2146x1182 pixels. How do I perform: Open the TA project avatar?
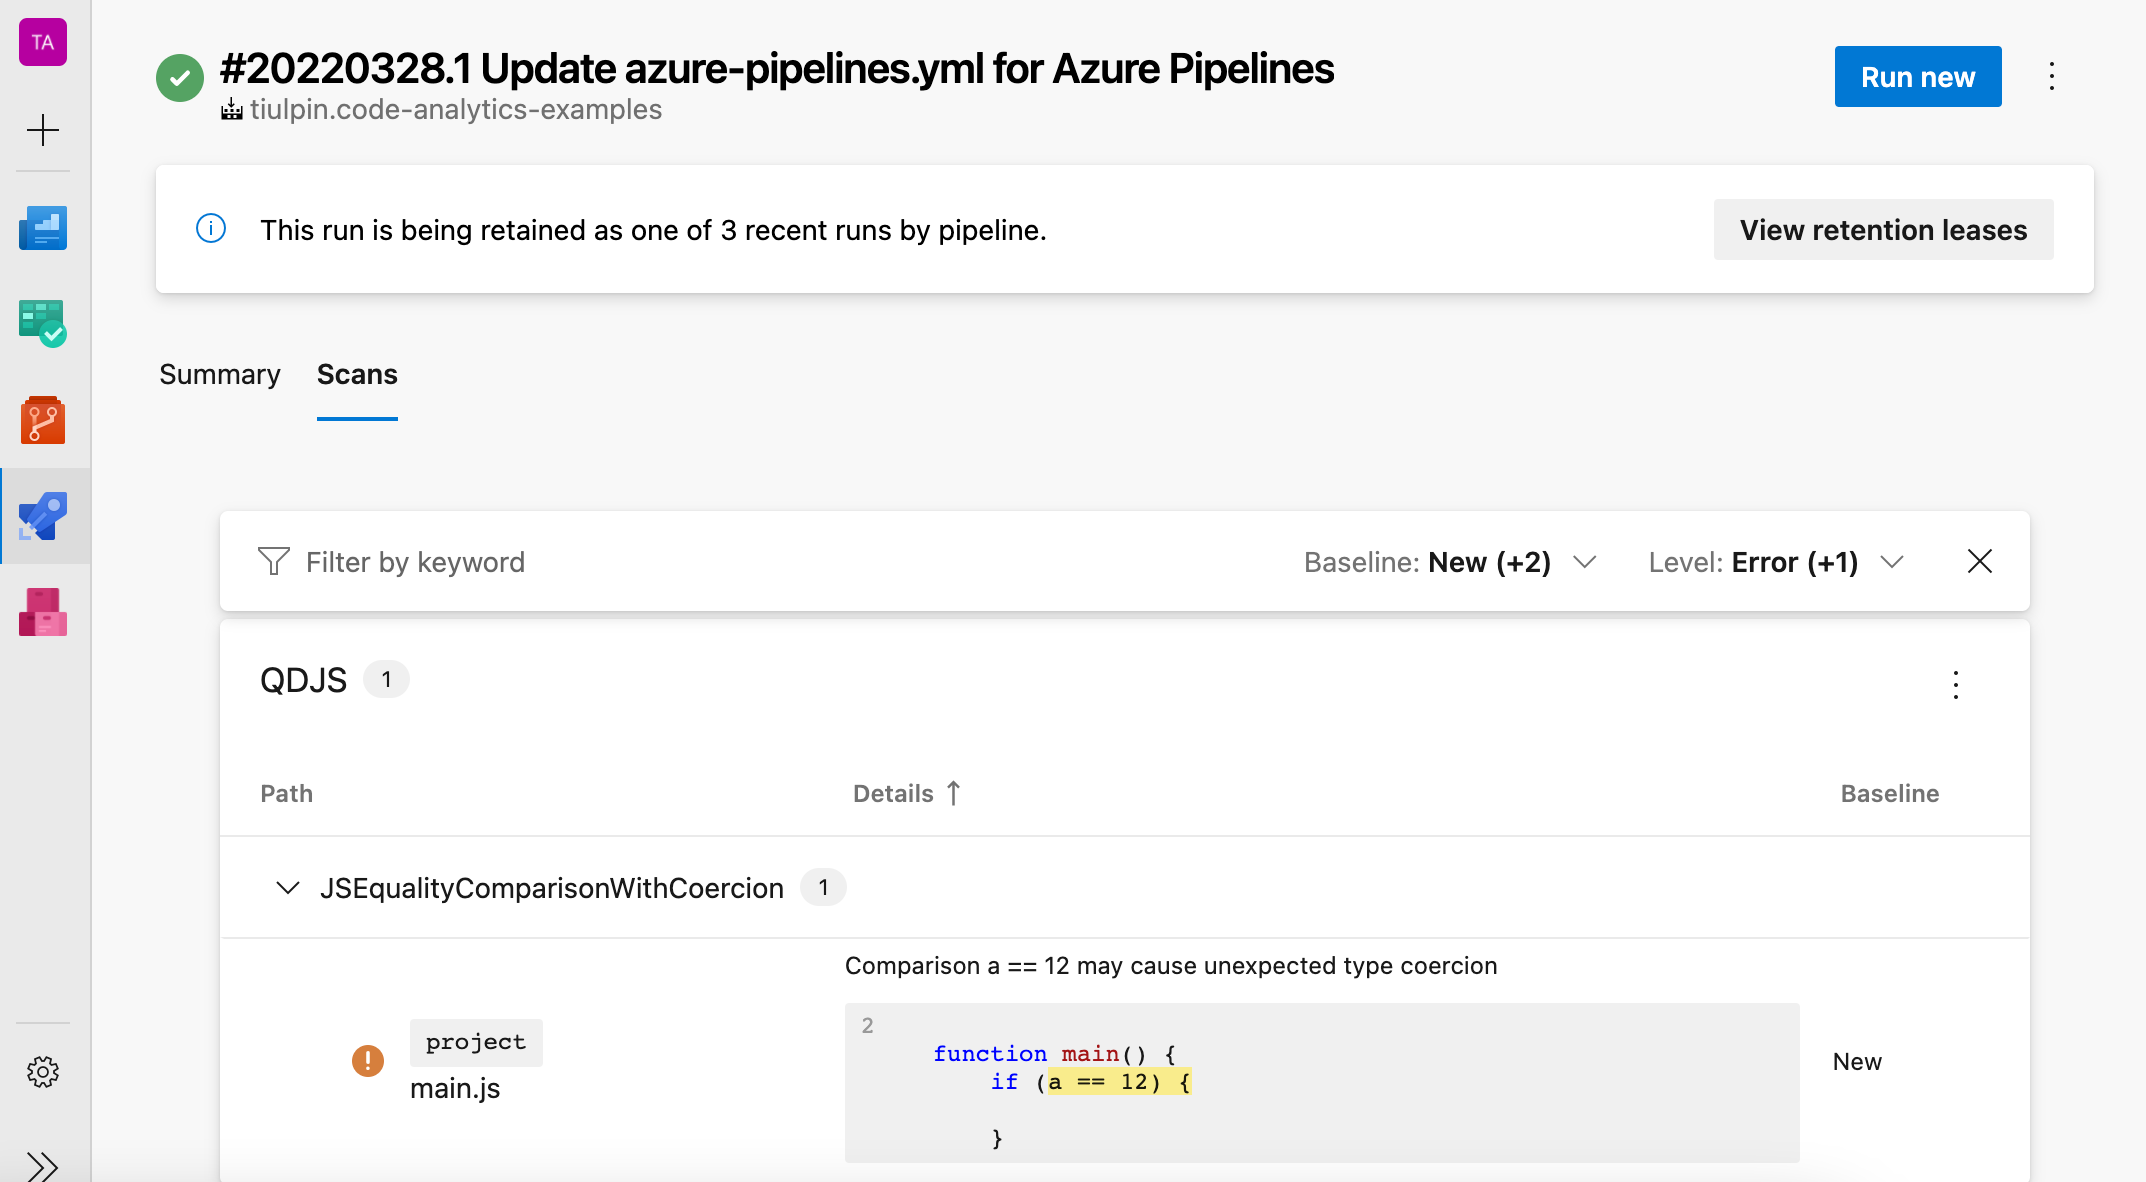(43, 42)
